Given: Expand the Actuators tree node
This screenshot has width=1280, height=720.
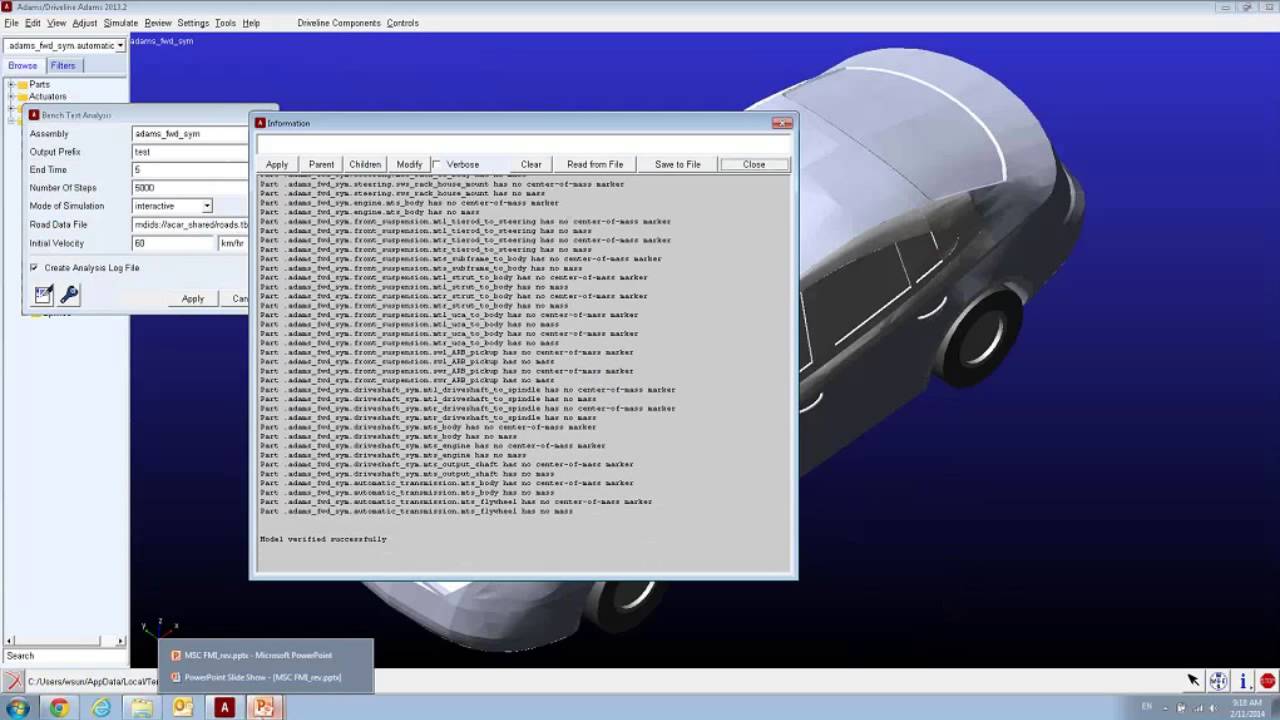Looking at the screenshot, I should pyautogui.click(x=11, y=97).
